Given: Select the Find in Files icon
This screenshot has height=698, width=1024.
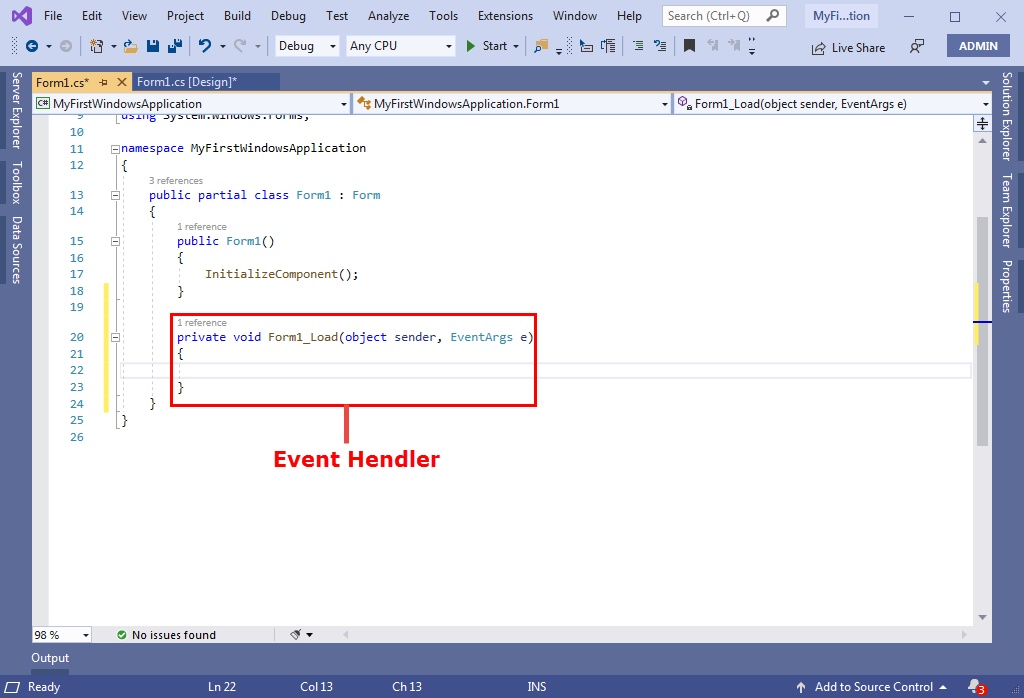Looking at the screenshot, I should tap(542, 46).
